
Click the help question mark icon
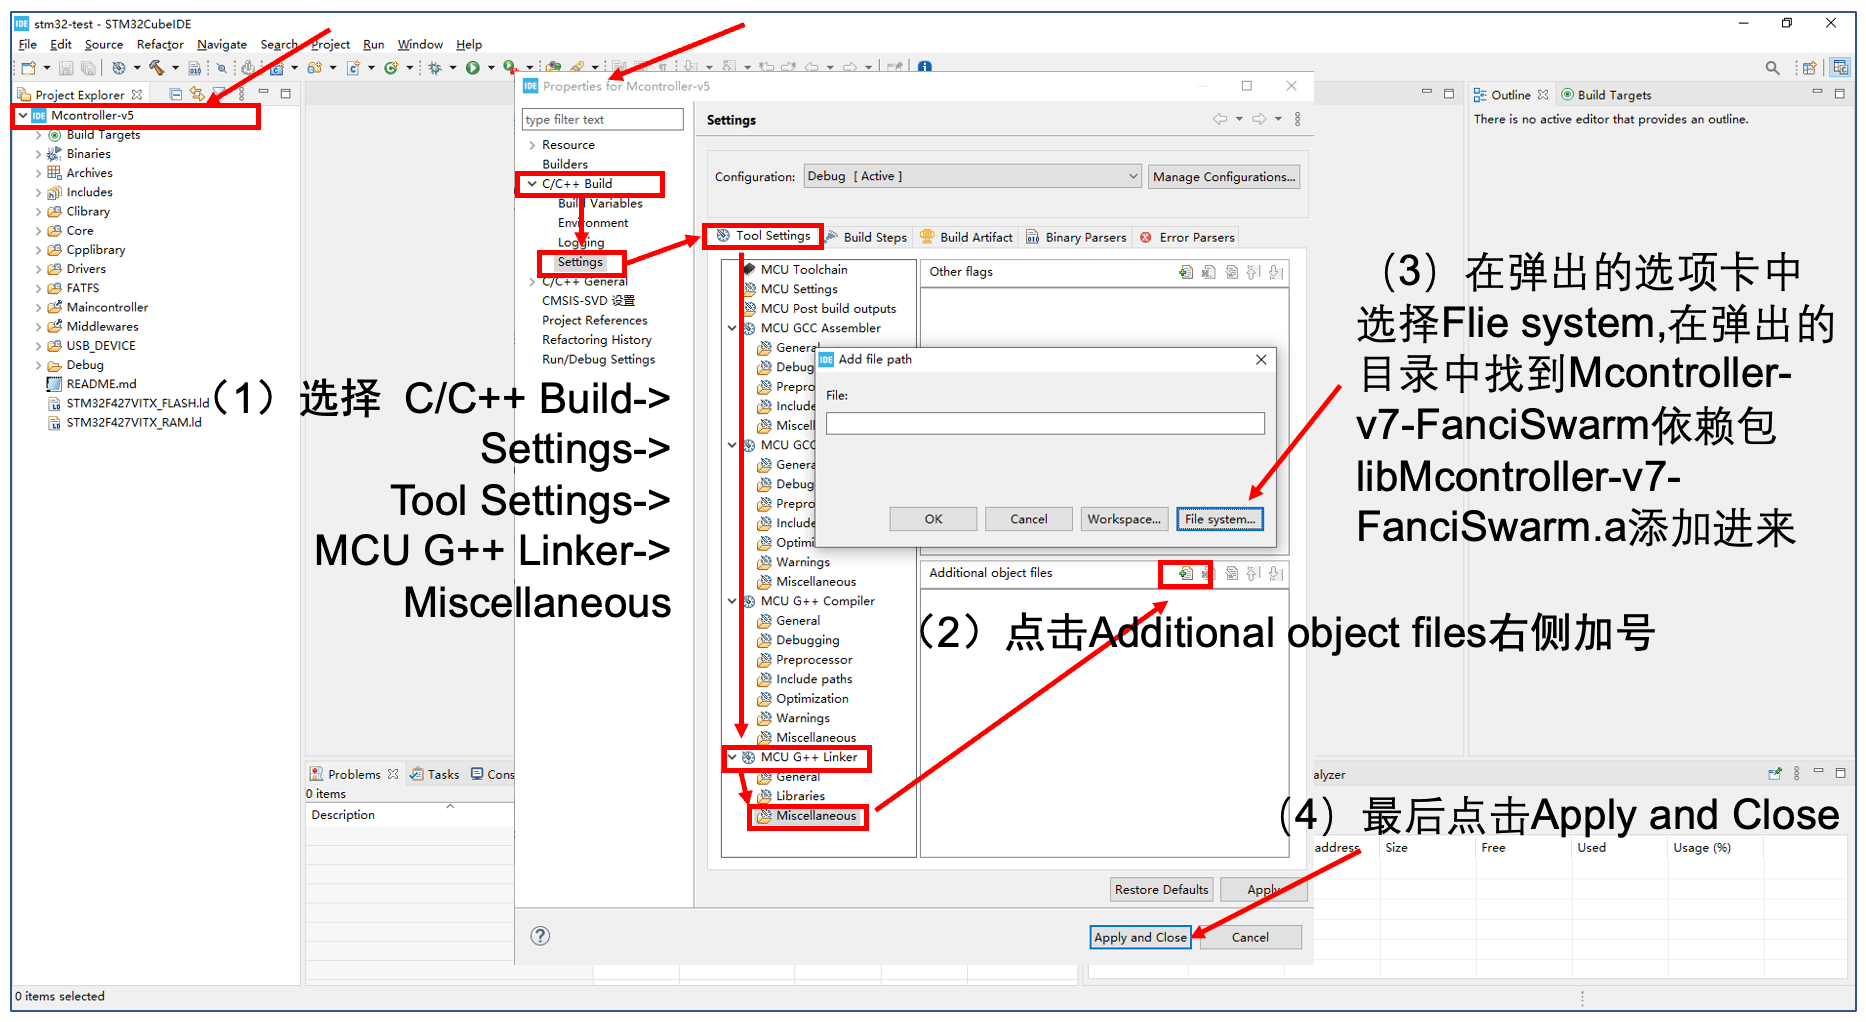tap(540, 936)
